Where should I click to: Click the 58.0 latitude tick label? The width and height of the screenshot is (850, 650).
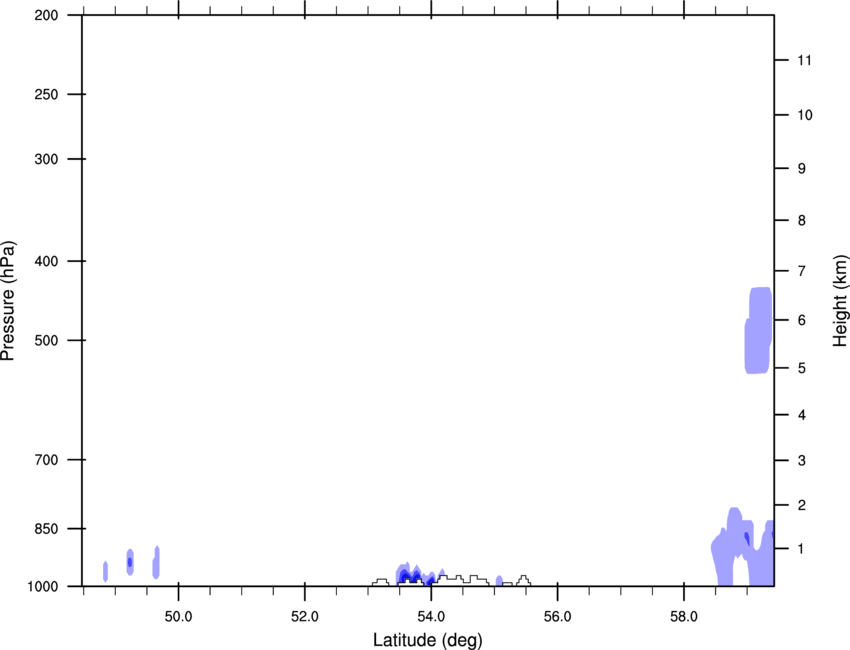[x=684, y=617]
